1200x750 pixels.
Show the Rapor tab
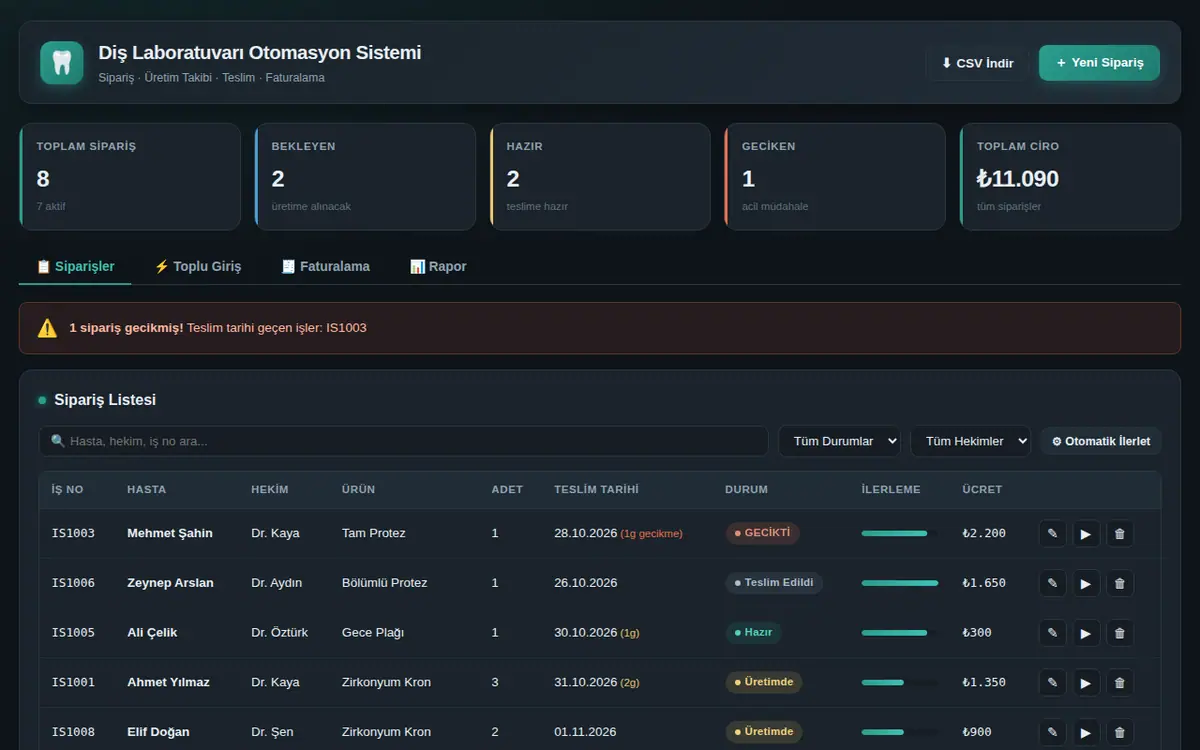click(438, 267)
